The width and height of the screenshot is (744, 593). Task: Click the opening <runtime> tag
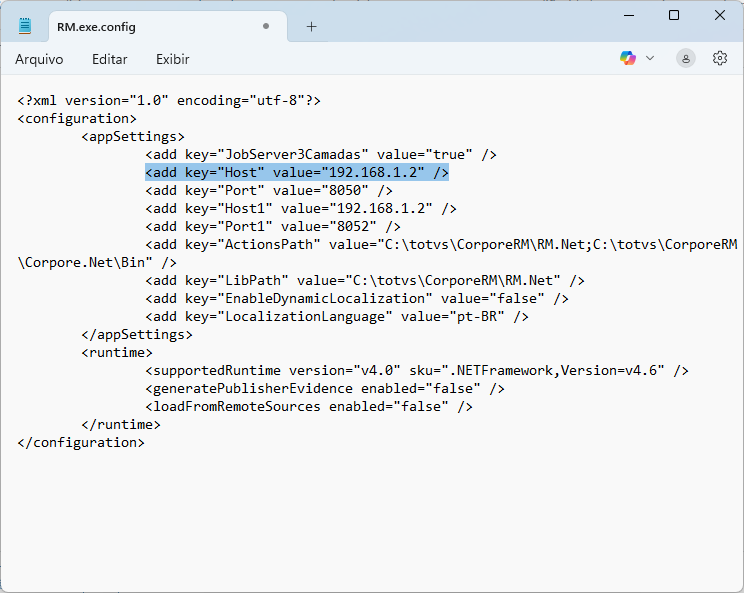click(x=117, y=353)
